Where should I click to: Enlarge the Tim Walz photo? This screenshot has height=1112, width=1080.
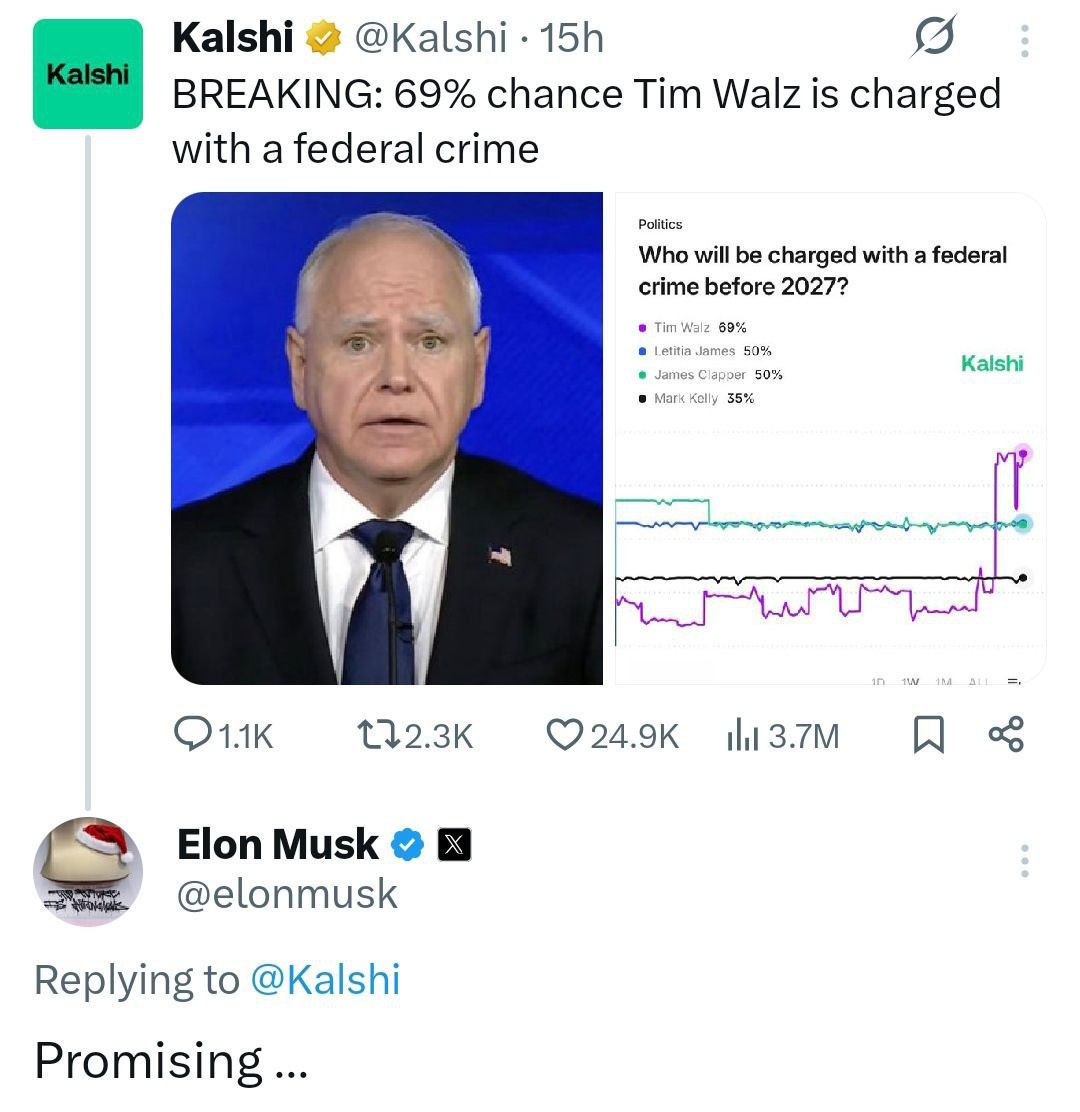tap(386, 438)
